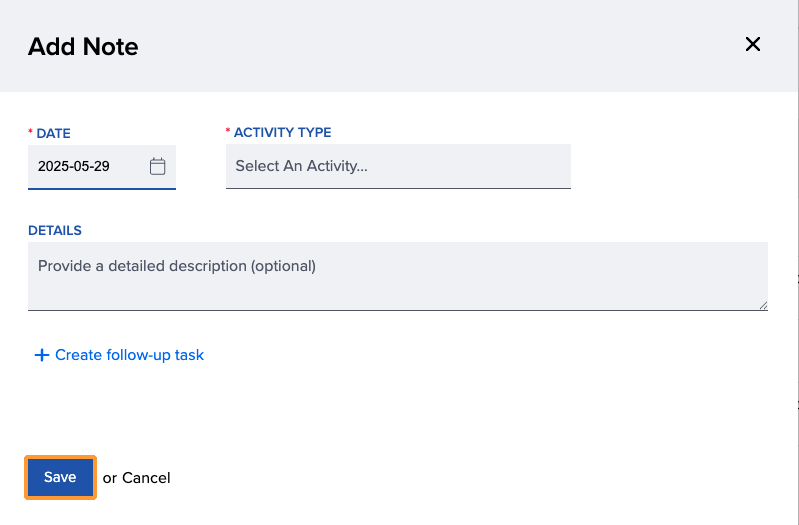
Task: Expand the Activity Type dropdown
Action: 398,166
